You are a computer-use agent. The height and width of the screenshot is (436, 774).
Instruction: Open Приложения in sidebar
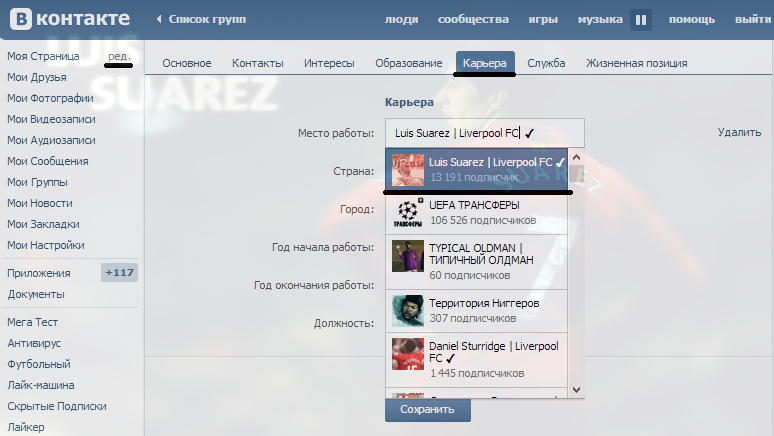click(39, 273)
